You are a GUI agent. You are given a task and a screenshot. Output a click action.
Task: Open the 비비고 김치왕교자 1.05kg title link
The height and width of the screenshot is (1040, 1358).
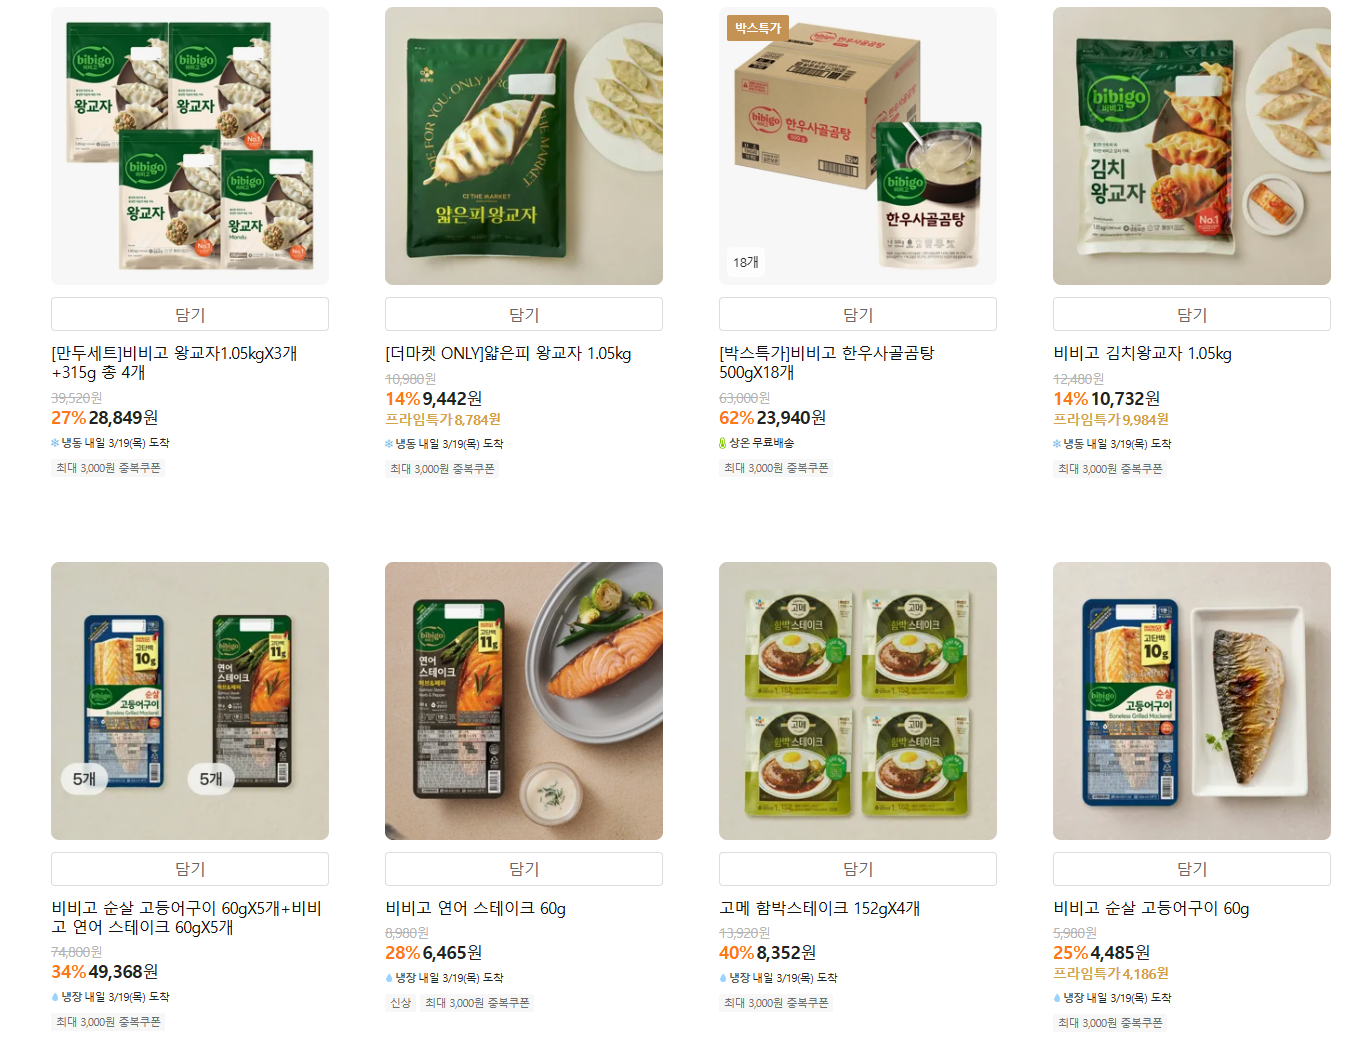tap(1142, 353)
